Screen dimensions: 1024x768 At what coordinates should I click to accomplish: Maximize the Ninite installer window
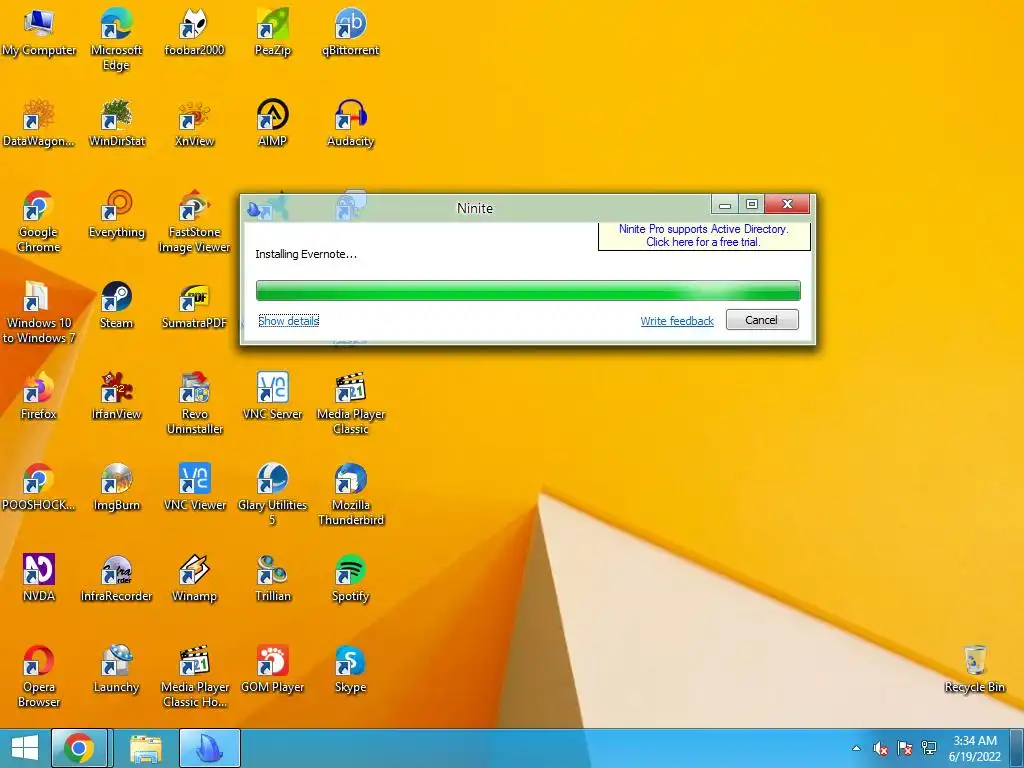click(752, 205)
